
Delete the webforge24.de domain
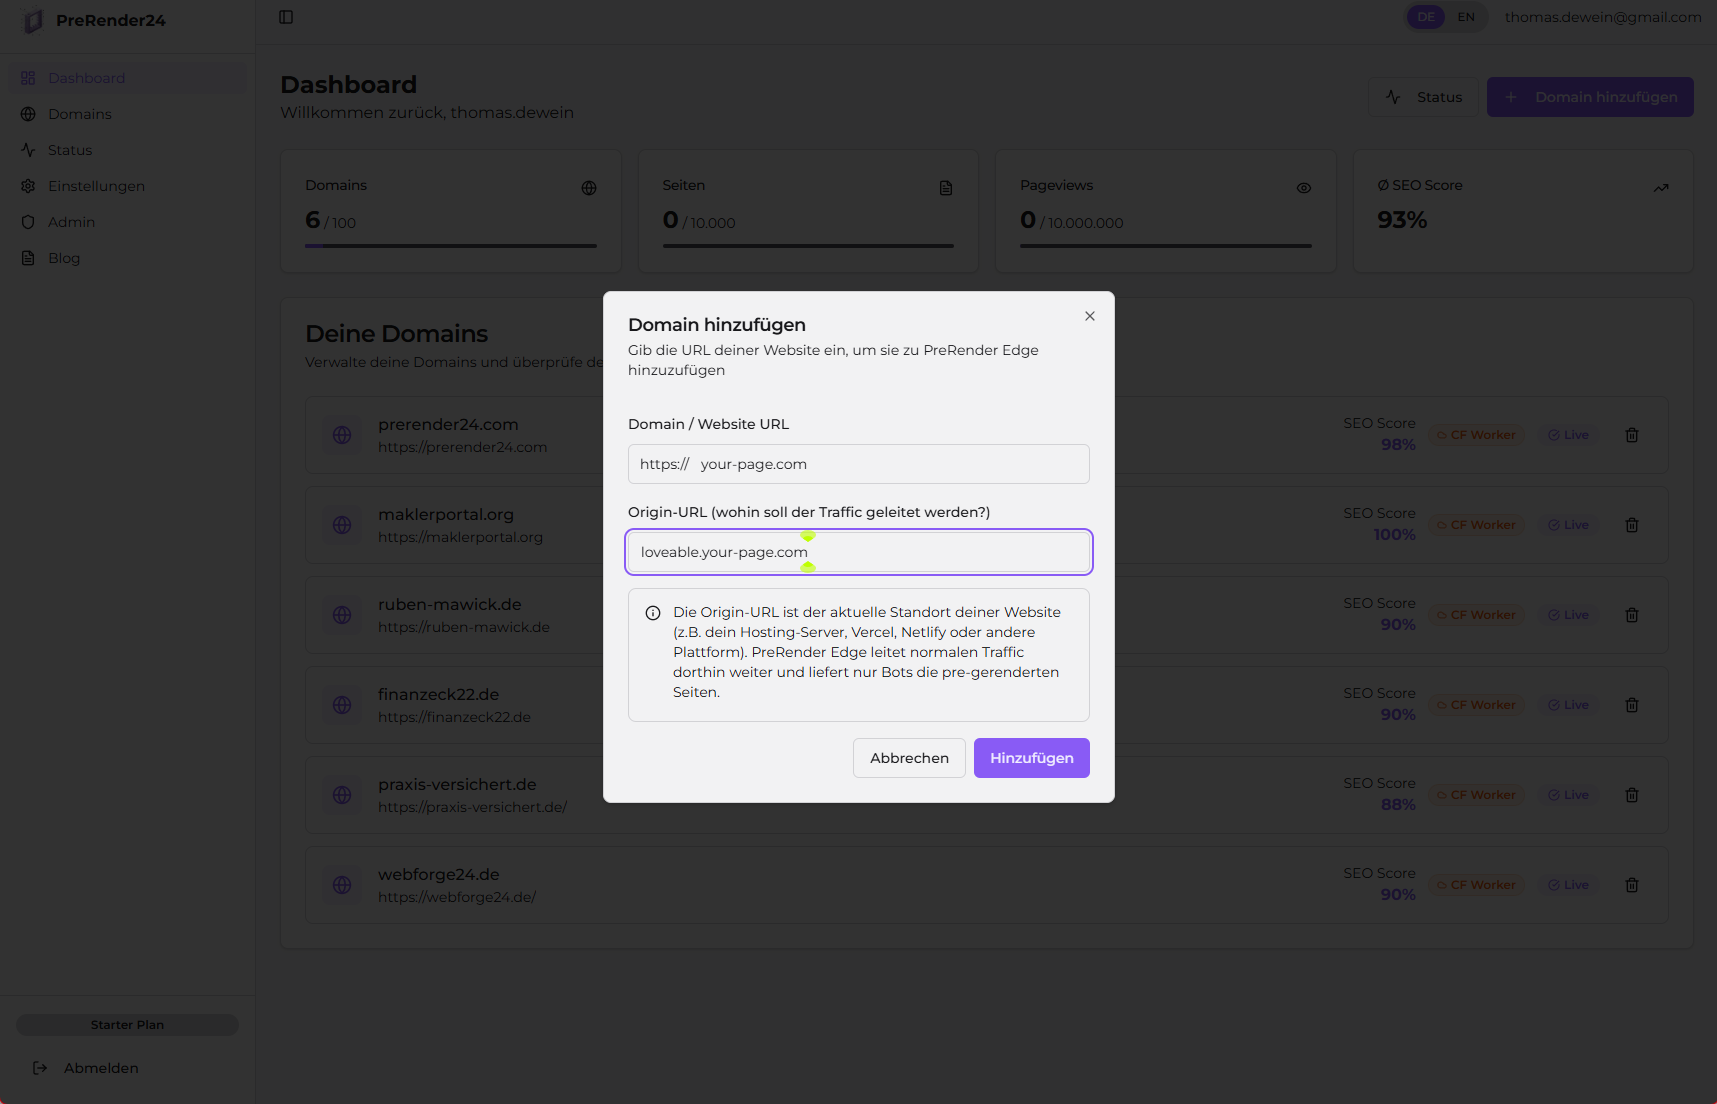click(x=1632, y=885)
